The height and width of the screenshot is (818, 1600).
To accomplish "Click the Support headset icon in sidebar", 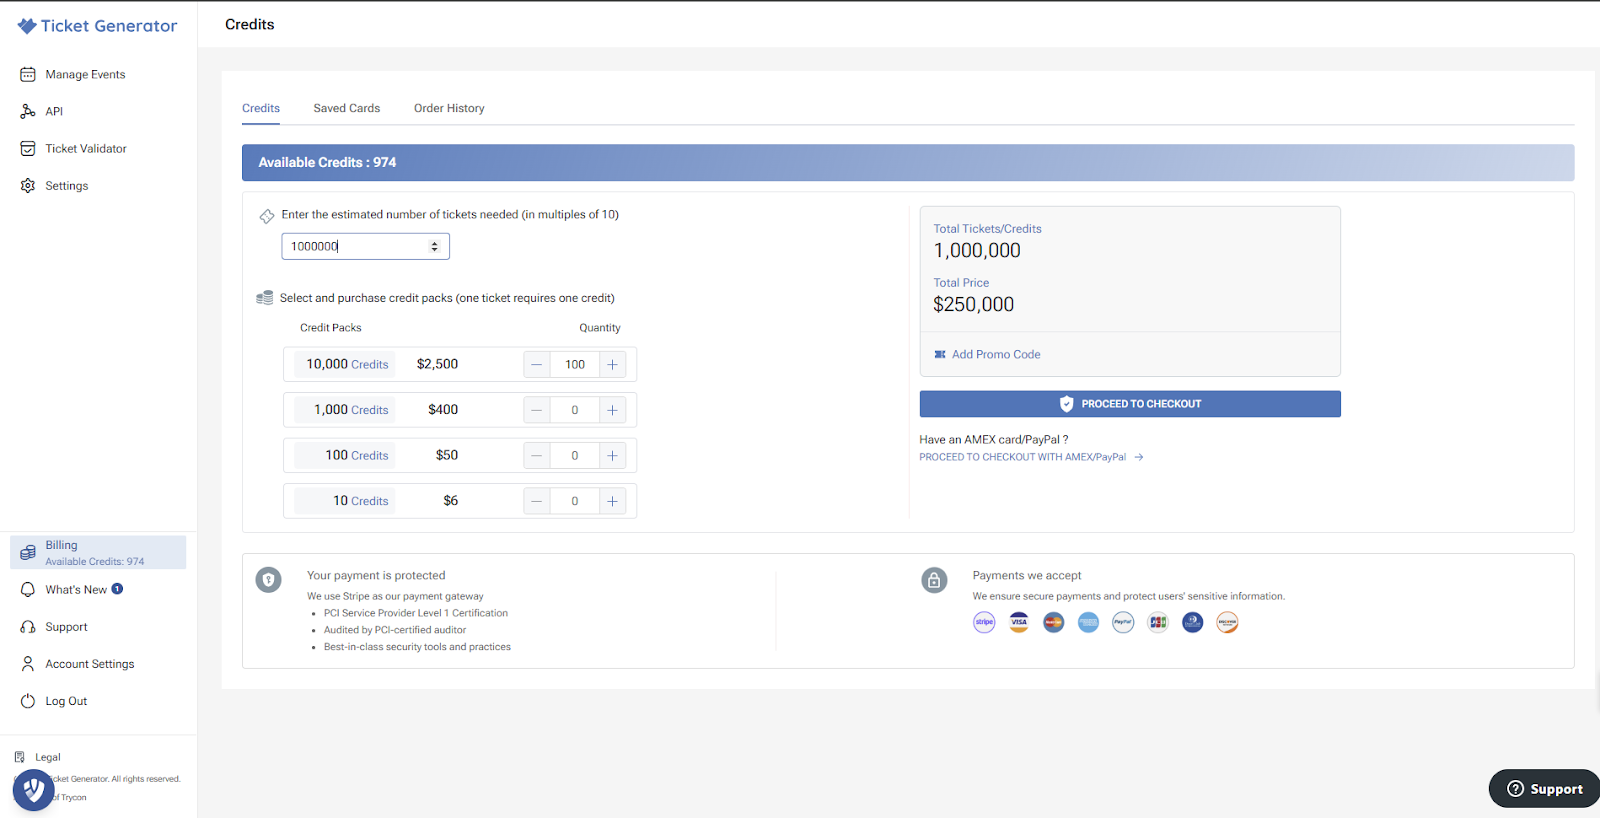I will (x=28, y=627).
